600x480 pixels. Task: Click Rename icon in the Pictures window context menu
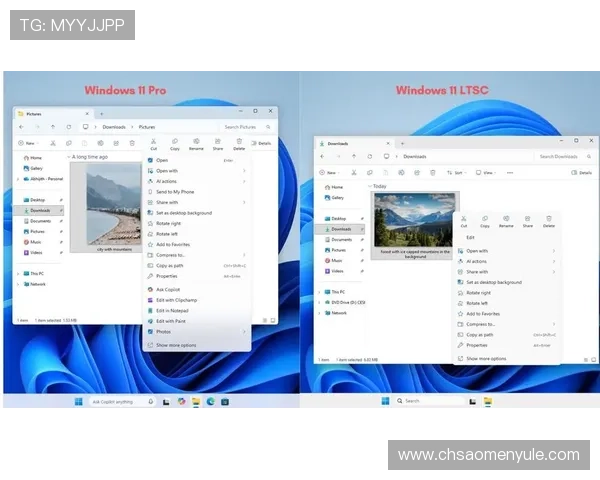tap(196, 142)
